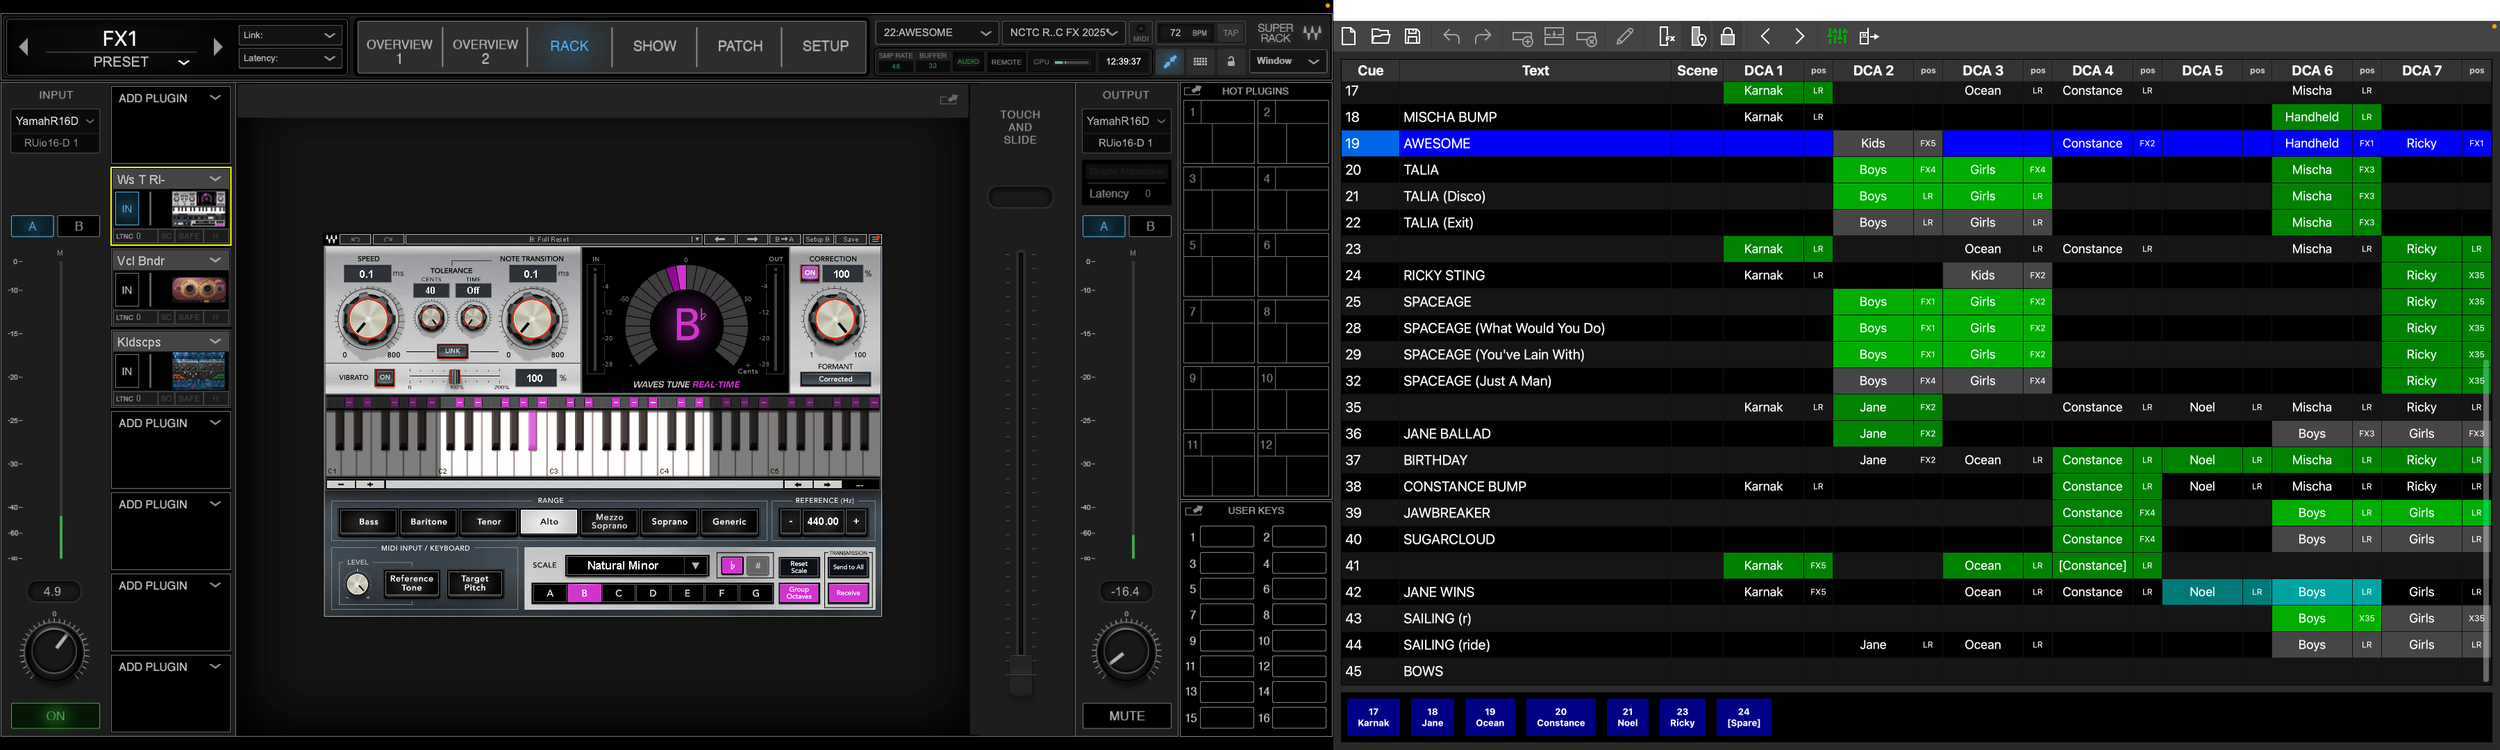This screenshot has width=2500, height=750.
Task: Click the insert cue between rows icon
Action: [1554, 37]
